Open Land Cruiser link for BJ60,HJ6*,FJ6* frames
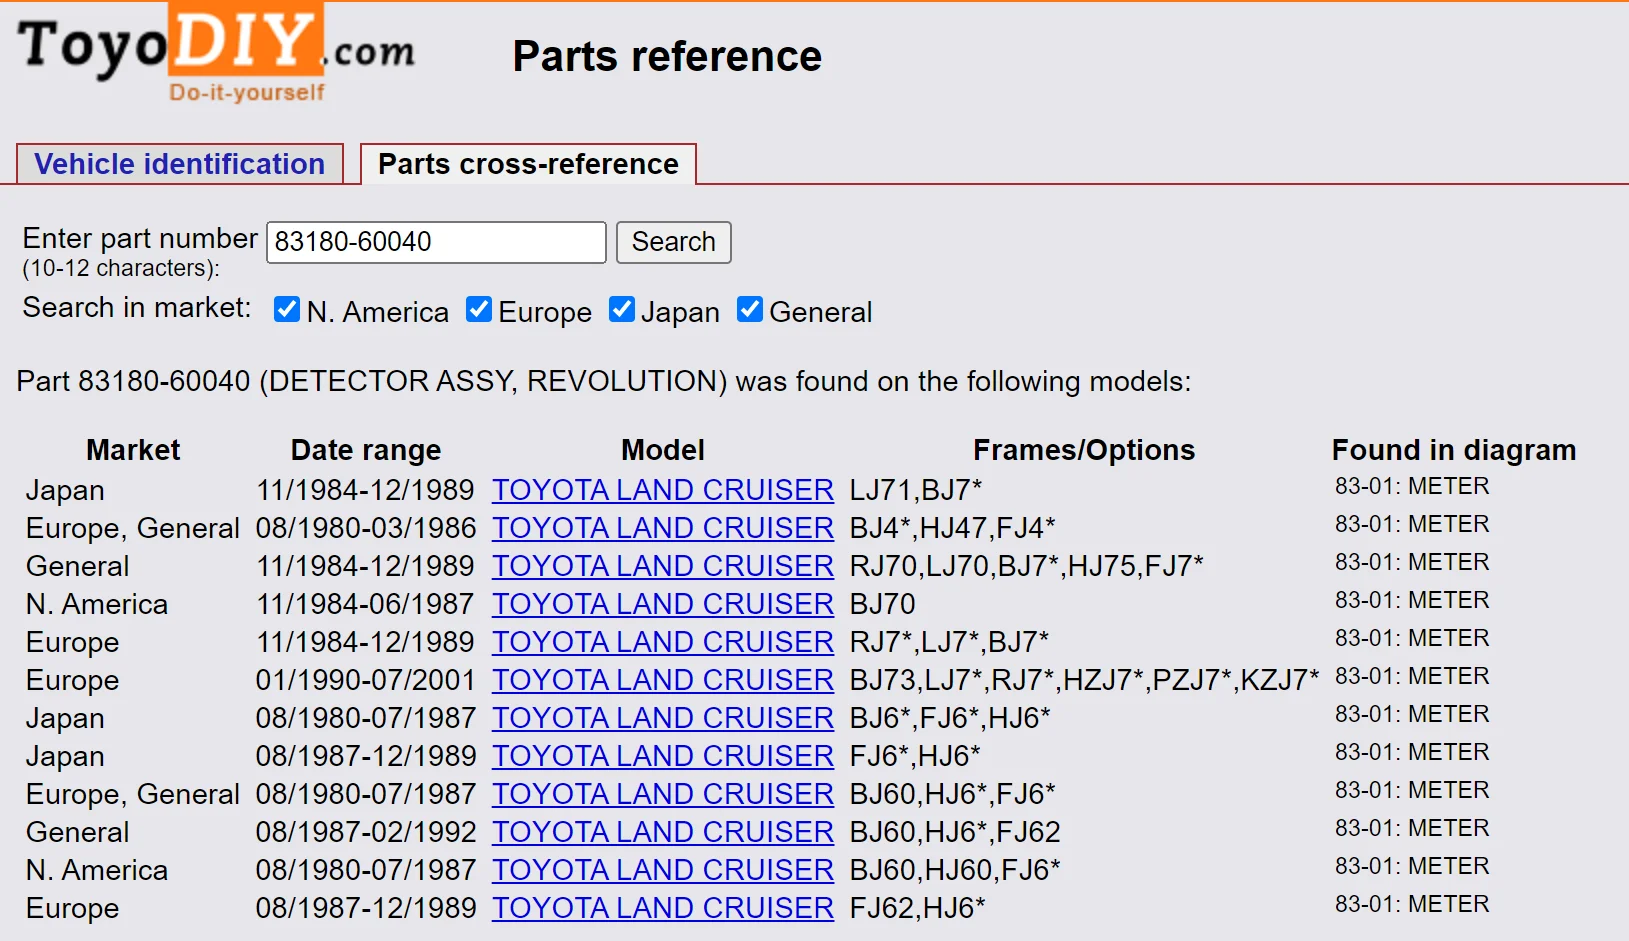 click(662, 794)
